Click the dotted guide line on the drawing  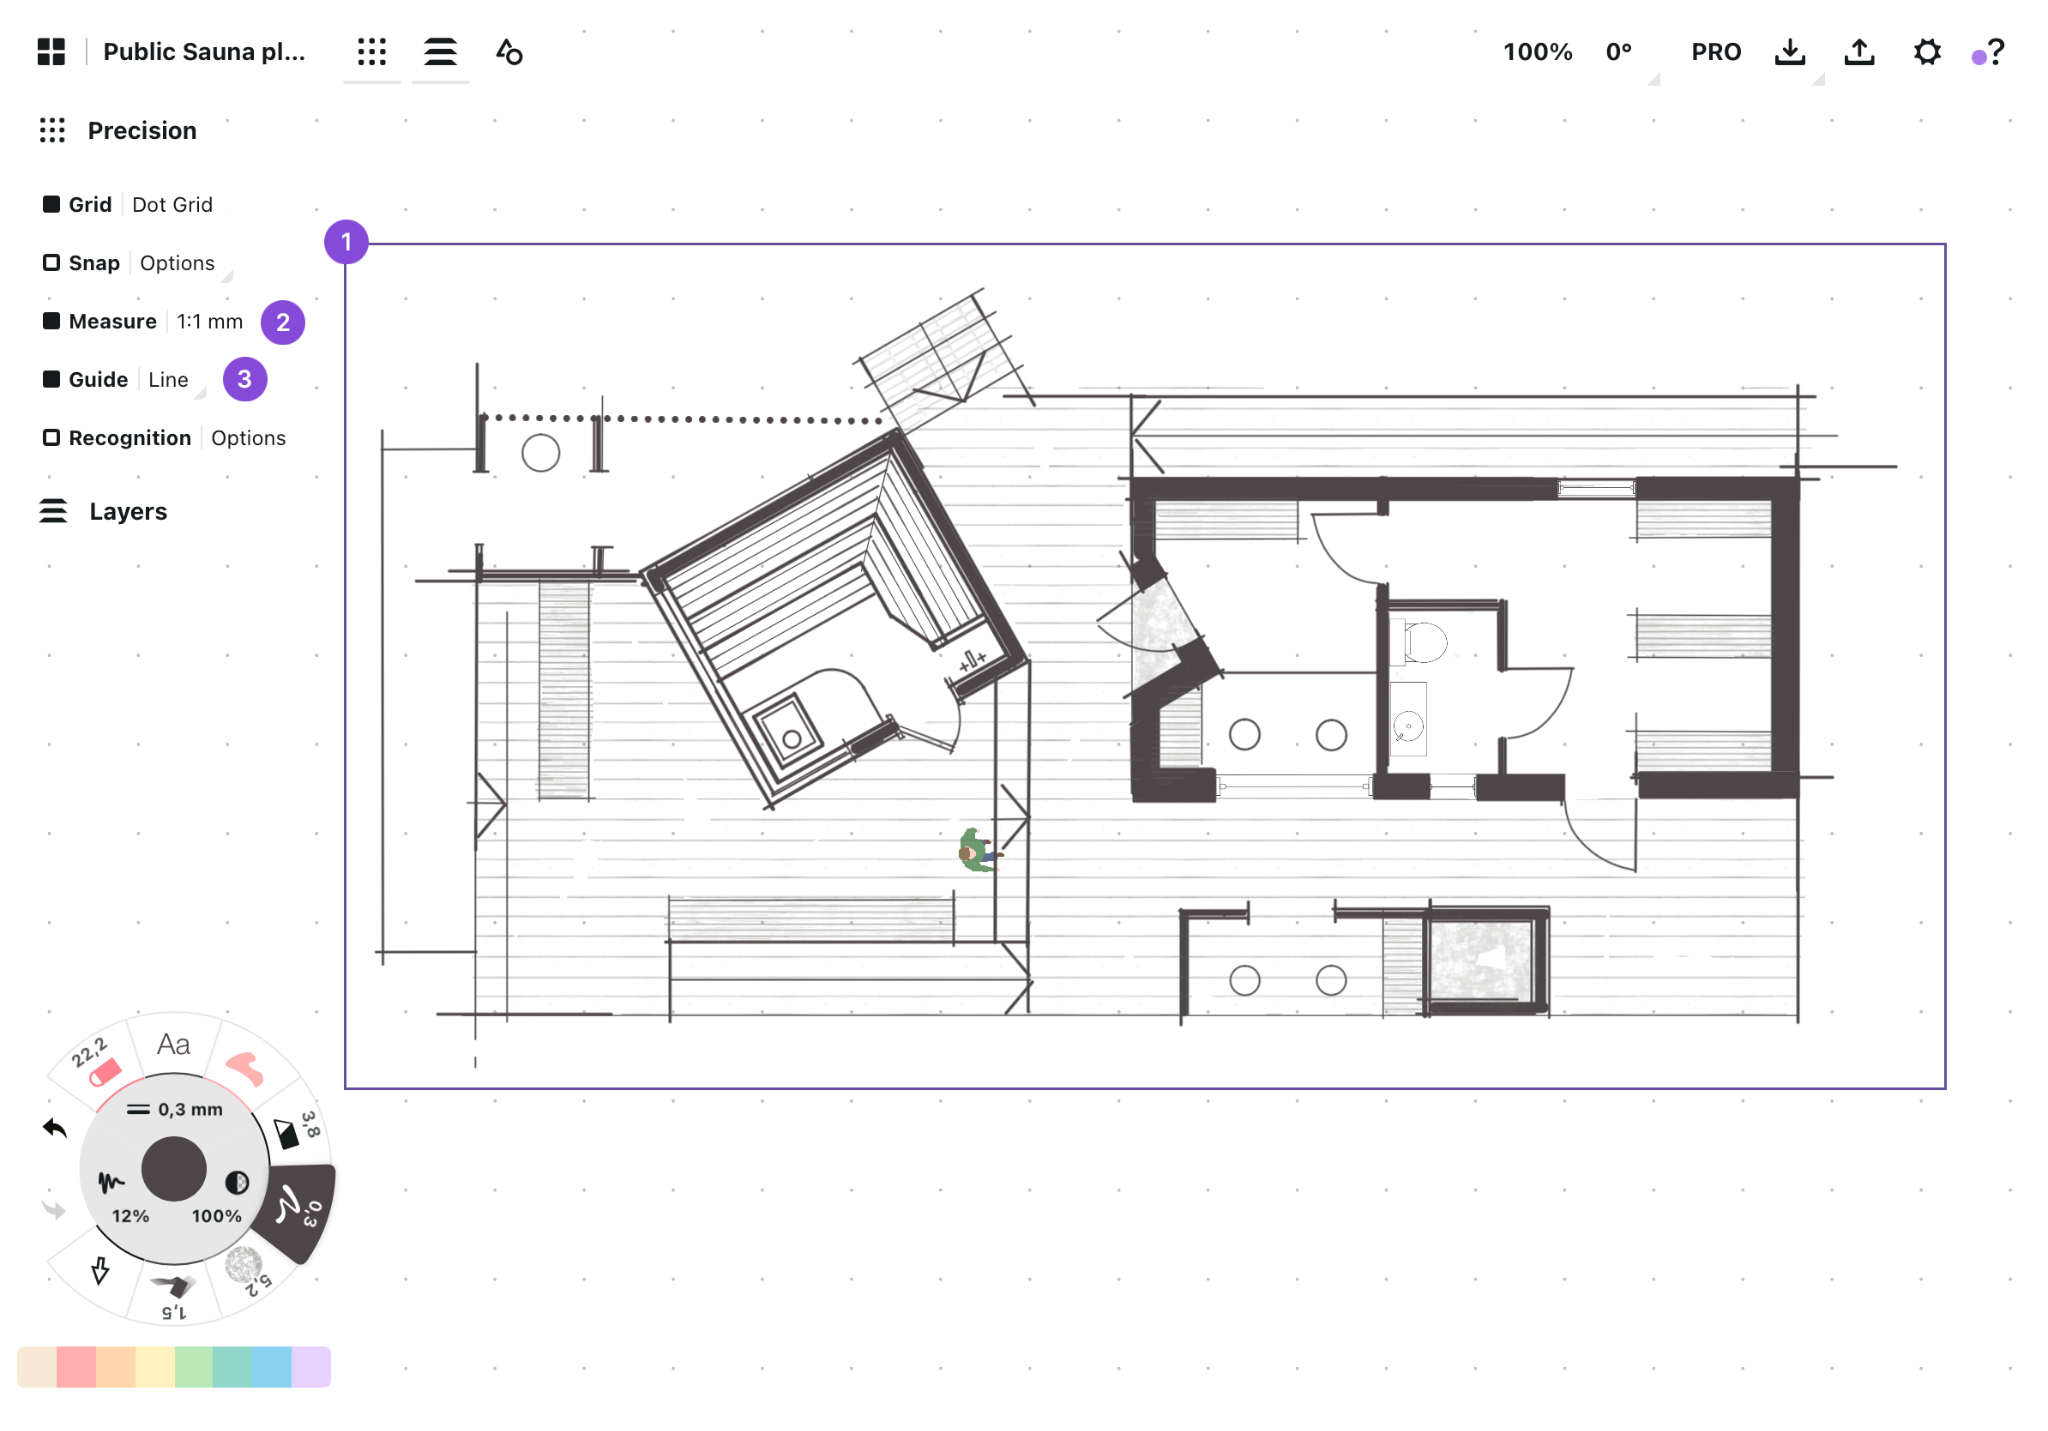(x=682, y=418)
